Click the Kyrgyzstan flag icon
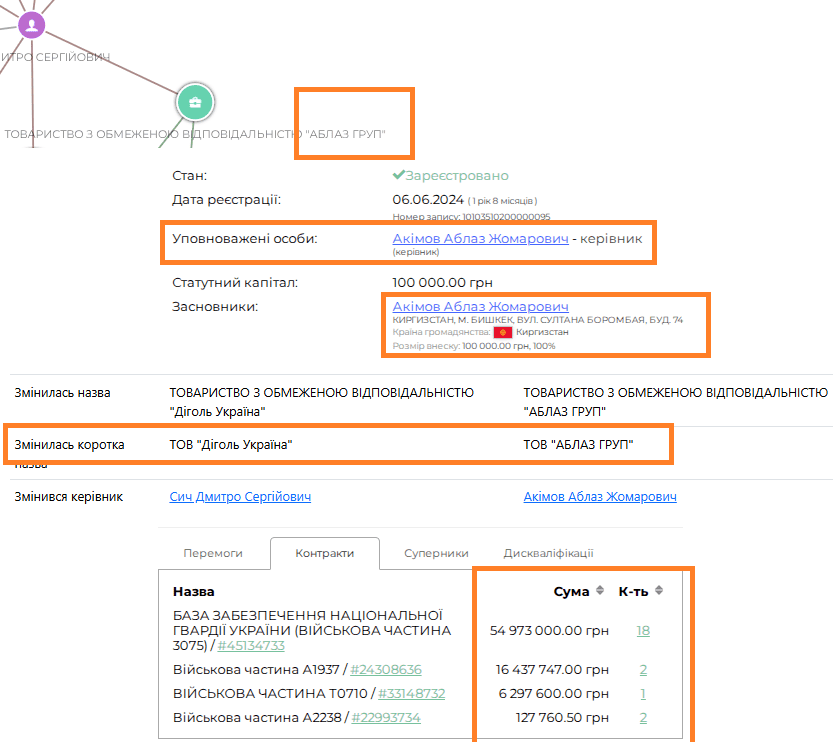The height and width of the screenshot is (742, 835). tap(503, 332)
